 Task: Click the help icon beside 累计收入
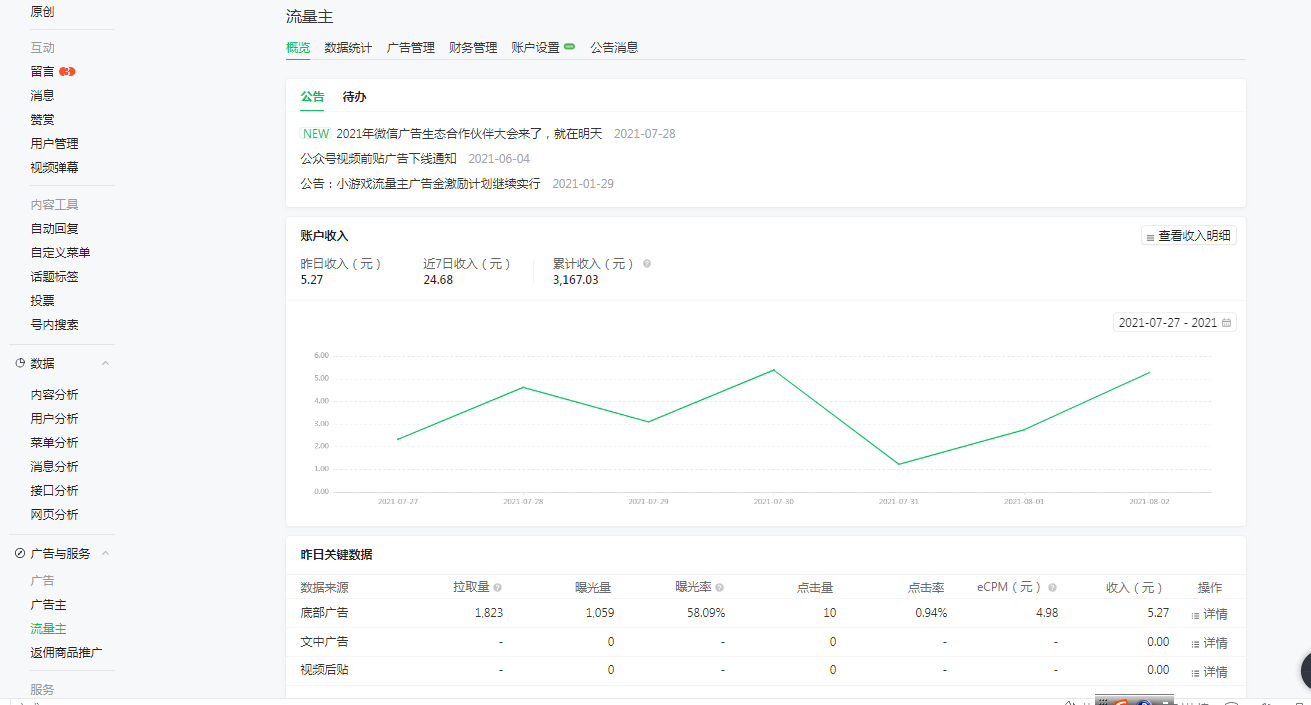click(x=647, y=264)
